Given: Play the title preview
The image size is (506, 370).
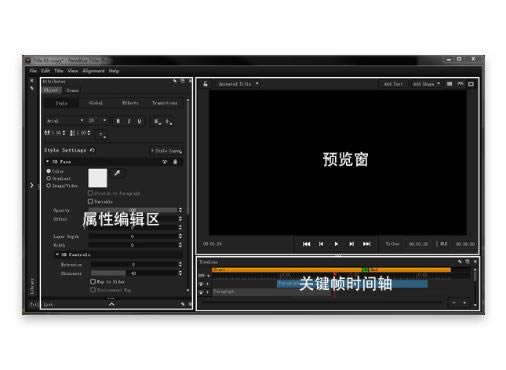Looking at the screenshot, I should pos(336,244).
